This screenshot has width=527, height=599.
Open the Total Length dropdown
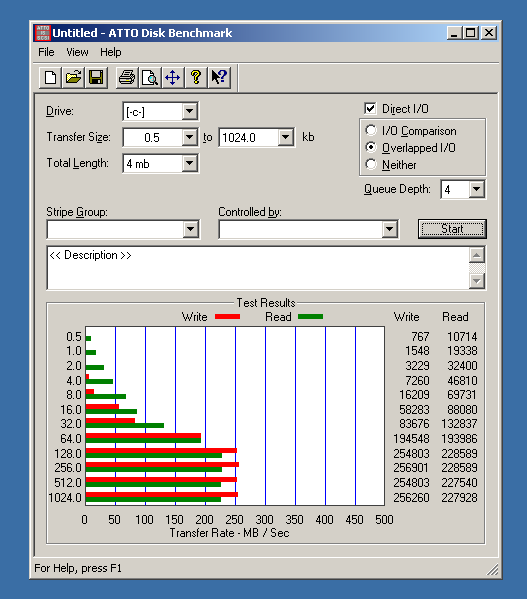click(189, 164)
